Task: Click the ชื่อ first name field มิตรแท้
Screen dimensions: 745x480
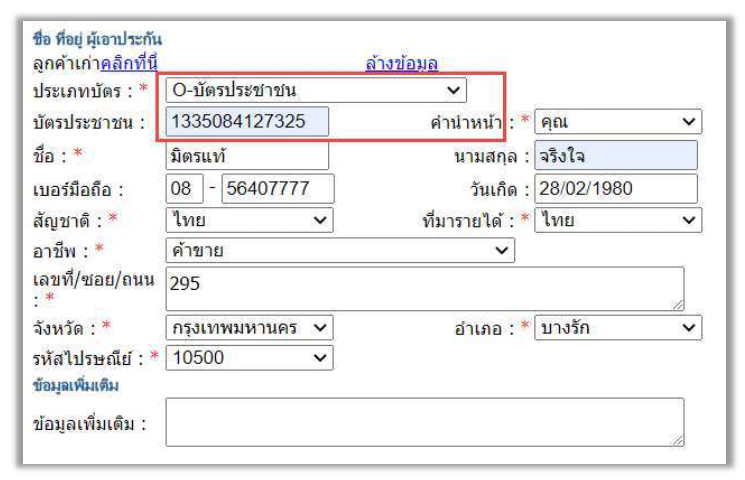Action: [x=247, y=156]
